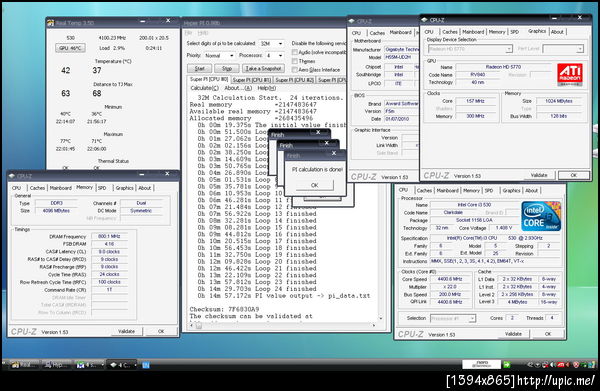Open About tab in Graphics CPU-Z window

click(x=557, y=32)
